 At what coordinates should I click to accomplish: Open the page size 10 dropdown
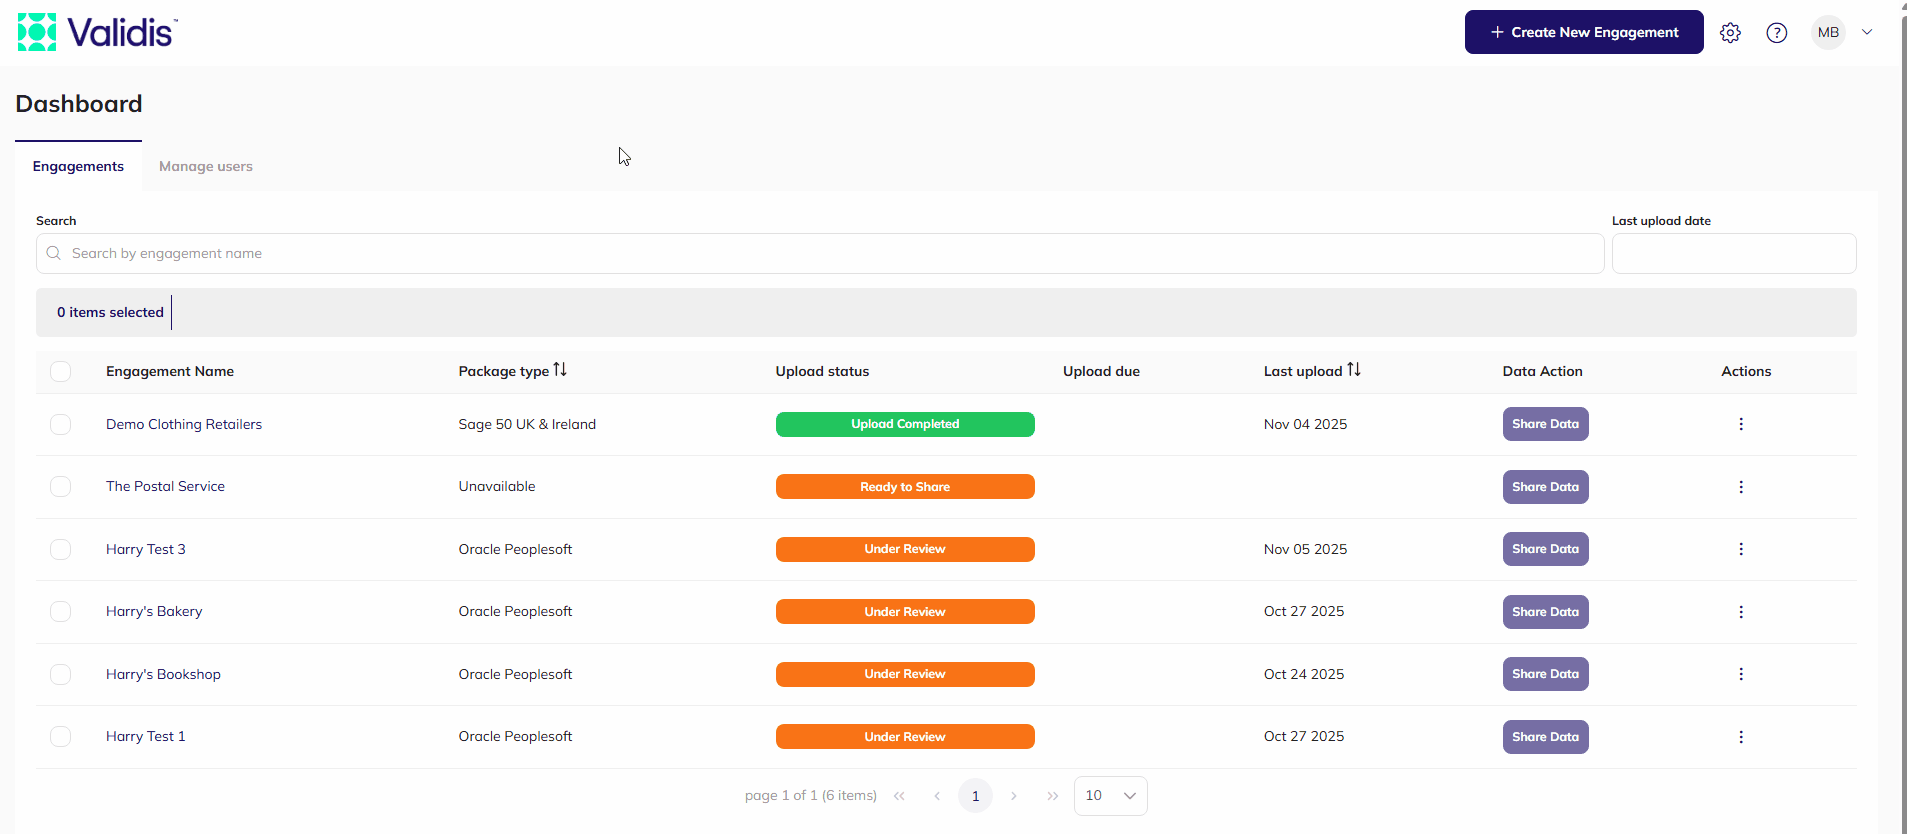(1110, 796)
